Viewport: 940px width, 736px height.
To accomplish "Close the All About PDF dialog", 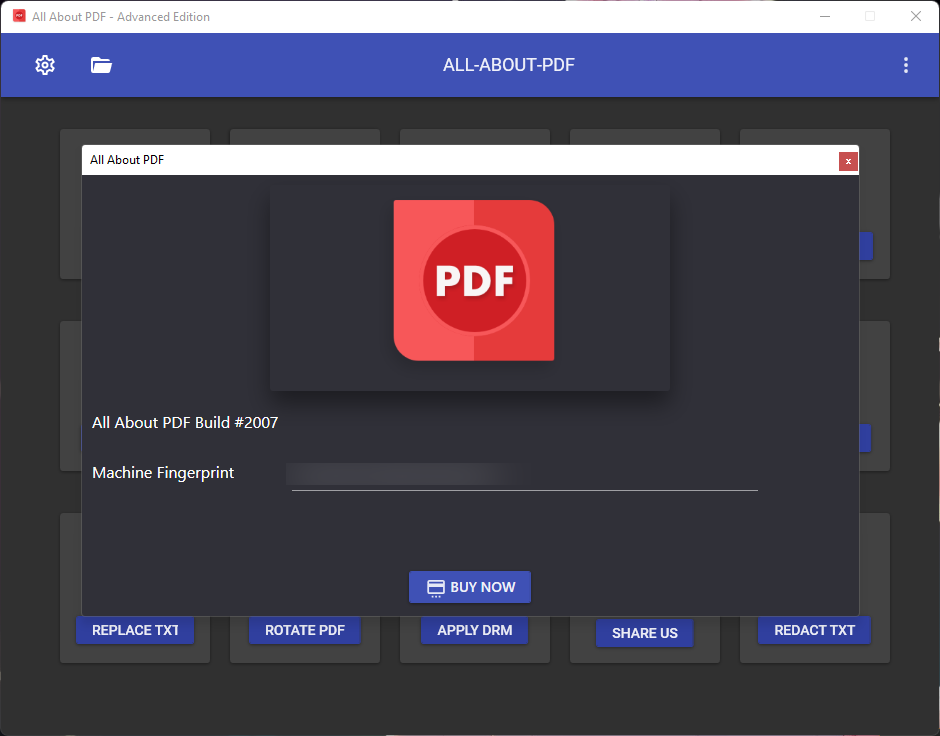I will [848, 161].
